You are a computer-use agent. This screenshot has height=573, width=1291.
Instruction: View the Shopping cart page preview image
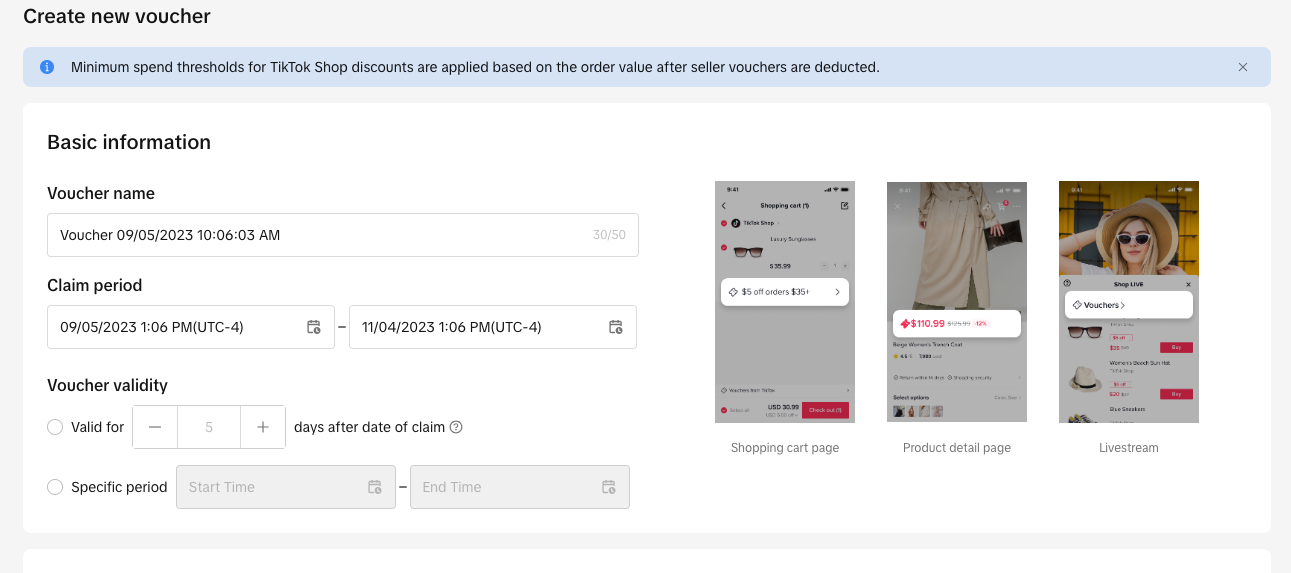tap(785, 302)
